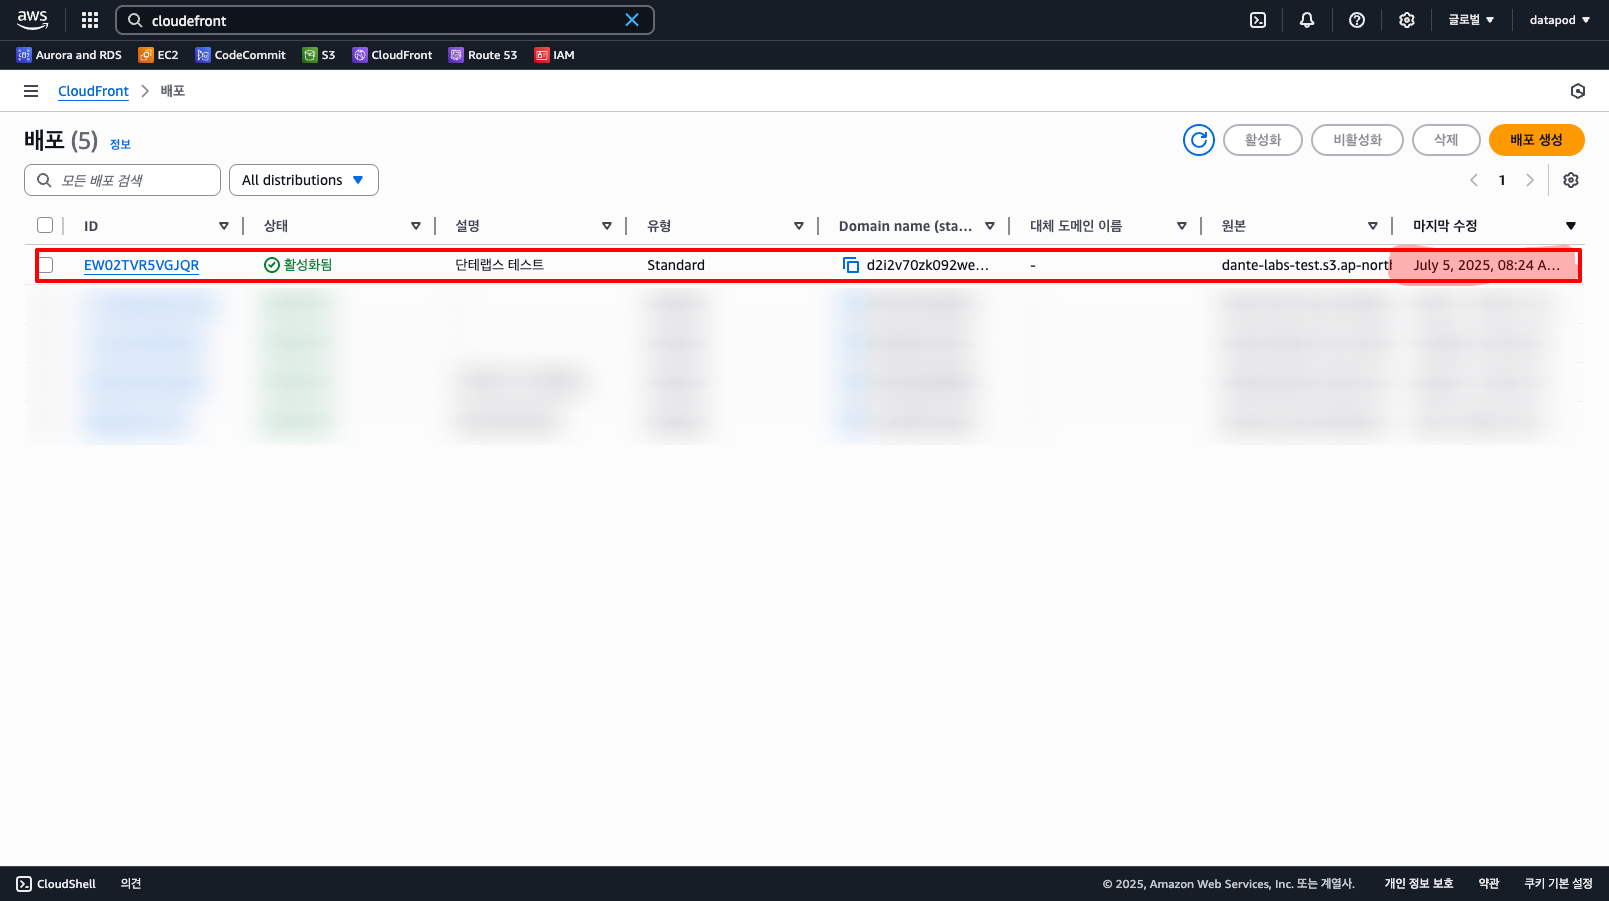The width and height of the screenshot is (1609, 901).
Task: Open the help question mark menu
Action: [1357, 20]
